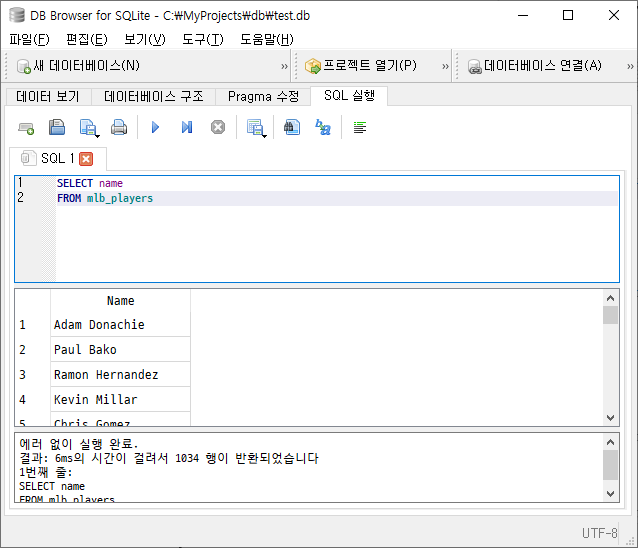The height and width of the screenshot is (548, 638).
Task: Click message pane scroll down arrow
Action: coord(610,493)
